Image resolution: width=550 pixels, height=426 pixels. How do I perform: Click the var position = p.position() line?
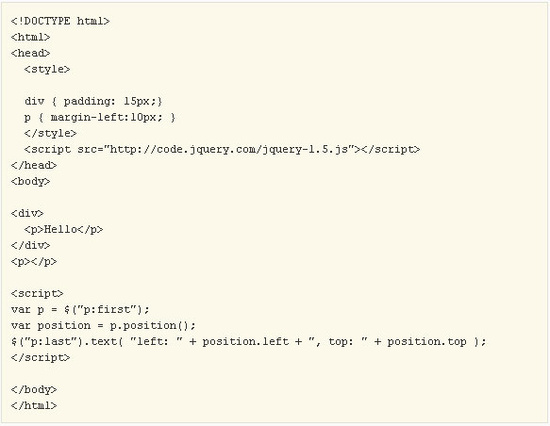103,326
